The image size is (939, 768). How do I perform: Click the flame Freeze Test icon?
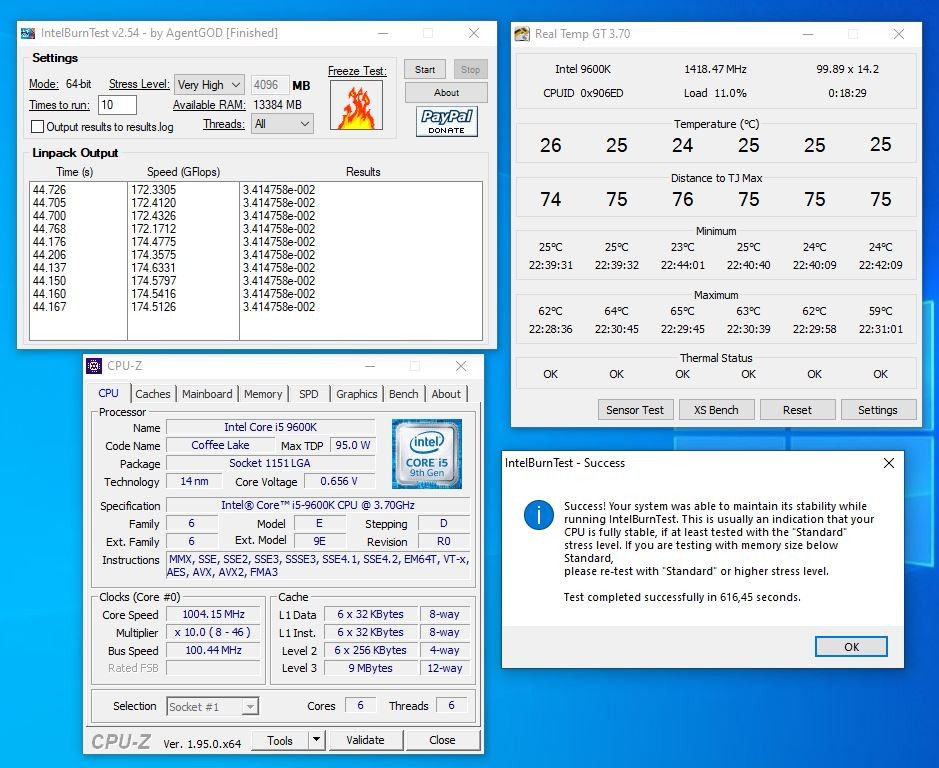tap(357, 106)
